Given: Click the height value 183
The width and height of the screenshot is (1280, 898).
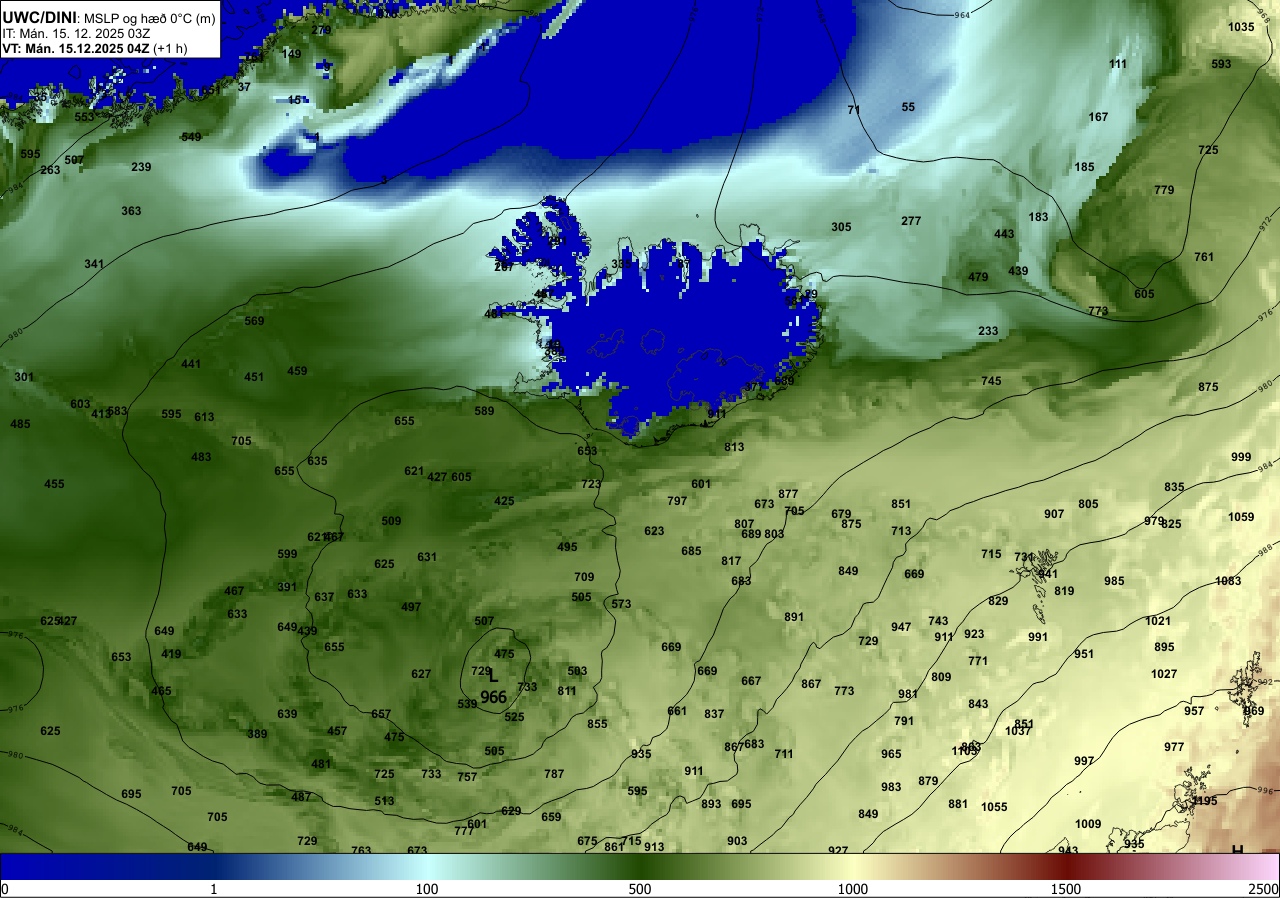Looking at the screenshot, I should pos(1038,217).
